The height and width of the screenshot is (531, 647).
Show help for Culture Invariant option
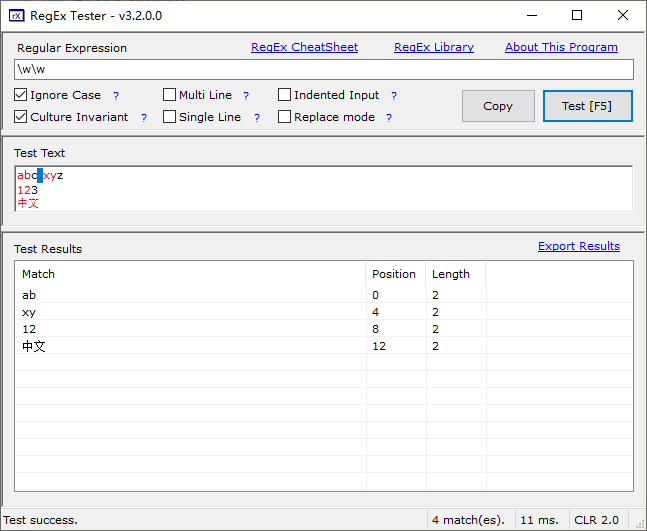[x=144, y=118]
